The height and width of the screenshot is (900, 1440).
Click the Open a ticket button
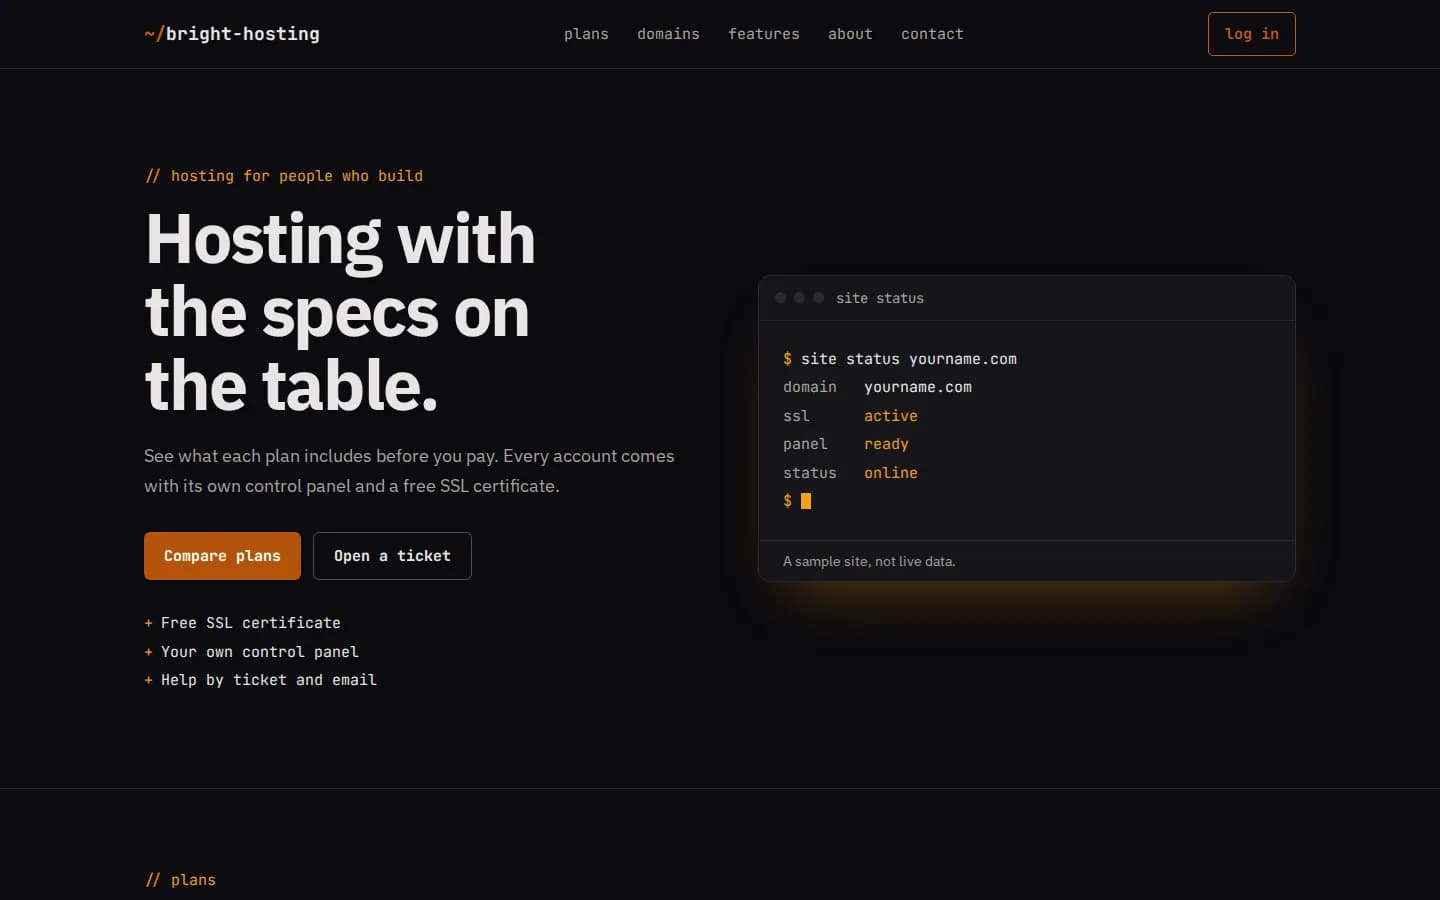pyautogui.click(x=392, y=556)
